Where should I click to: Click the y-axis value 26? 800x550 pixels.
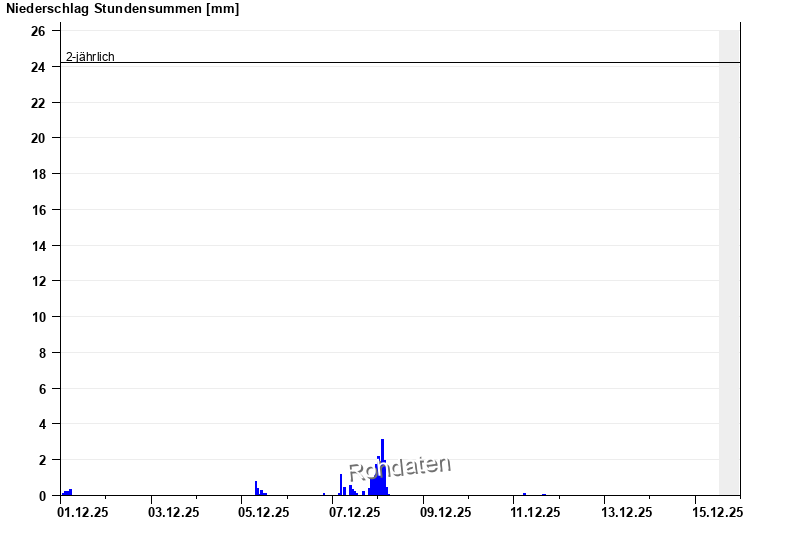pyautogui.click(x=38, y=31)
